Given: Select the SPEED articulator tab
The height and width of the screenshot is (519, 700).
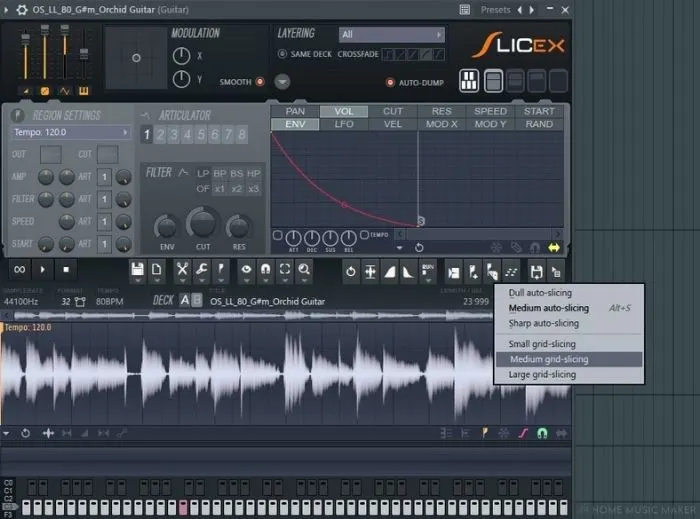Looking at the screenshot, I should [x=490, y=111].
